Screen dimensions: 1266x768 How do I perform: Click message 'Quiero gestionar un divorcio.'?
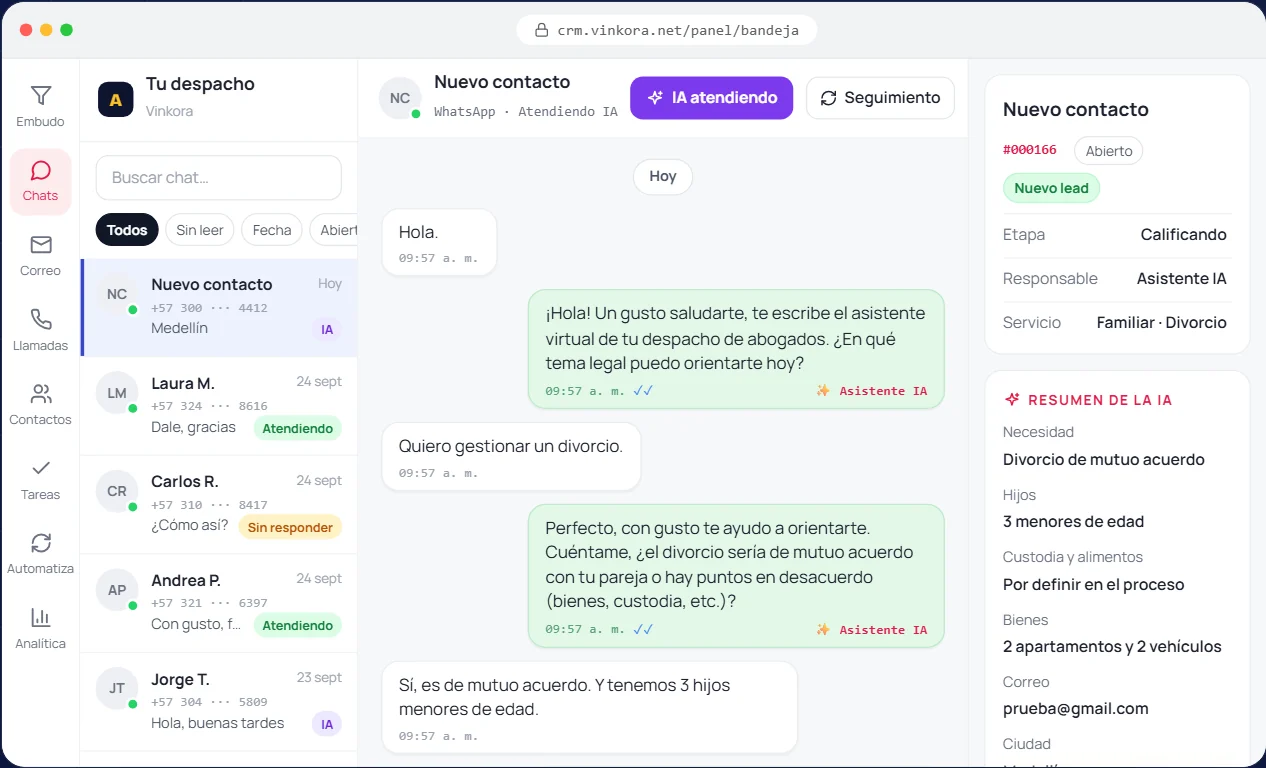511,457
